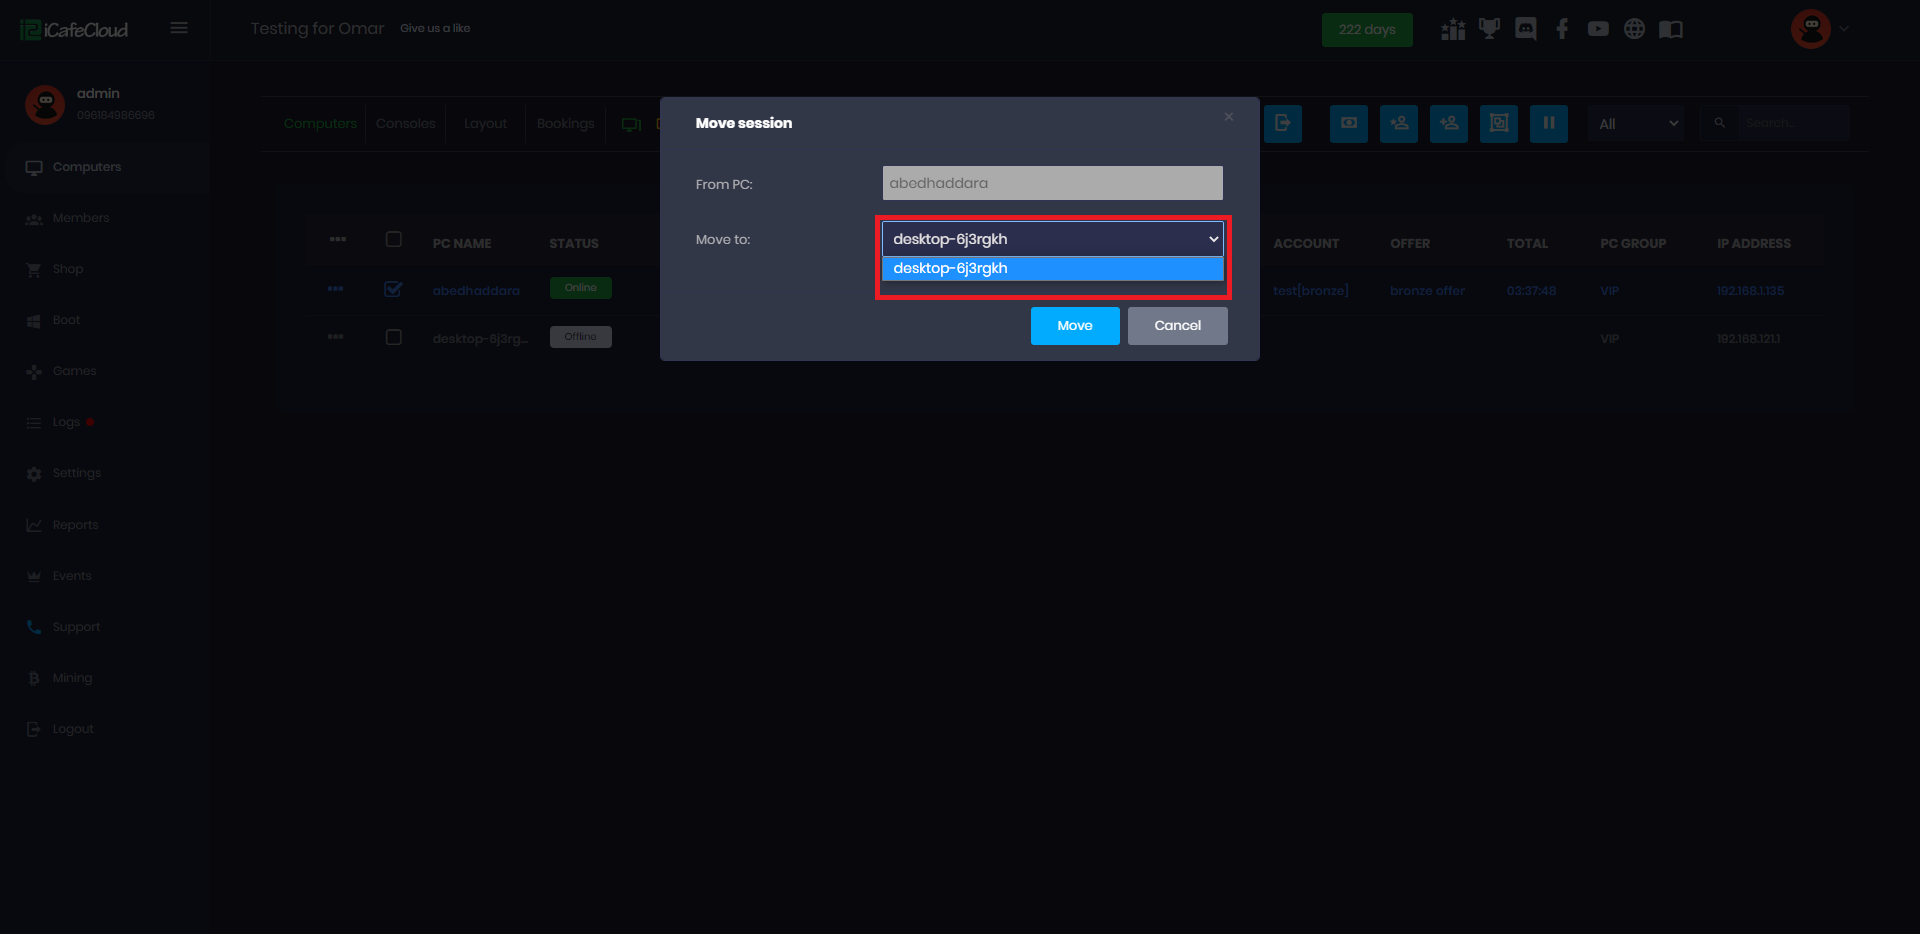Screen dimensions: 1920x934
Task: Toggle the hamburger sidebar menu icon
Action: pos(179,28)
